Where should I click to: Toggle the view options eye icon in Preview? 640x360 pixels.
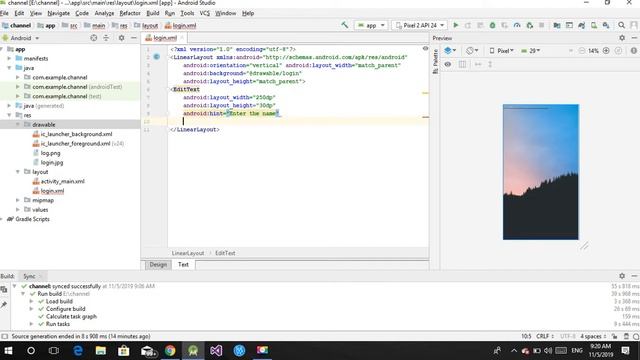pos(448,64)
